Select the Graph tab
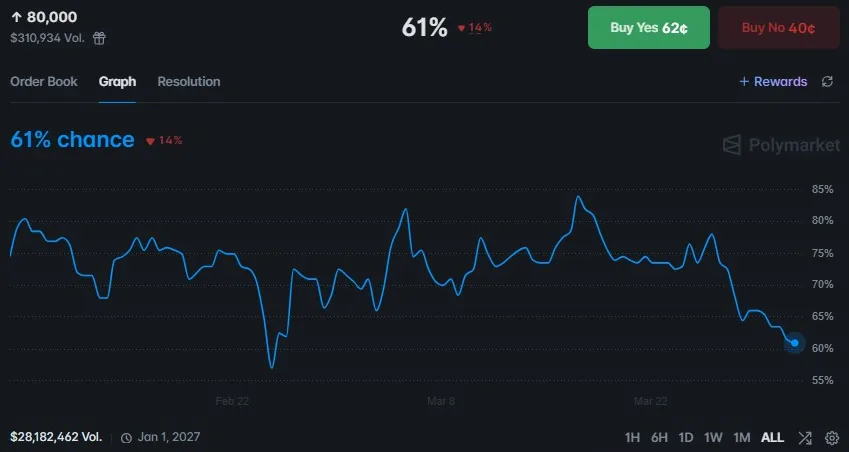The image size is (849, 452). coord(117,81)
